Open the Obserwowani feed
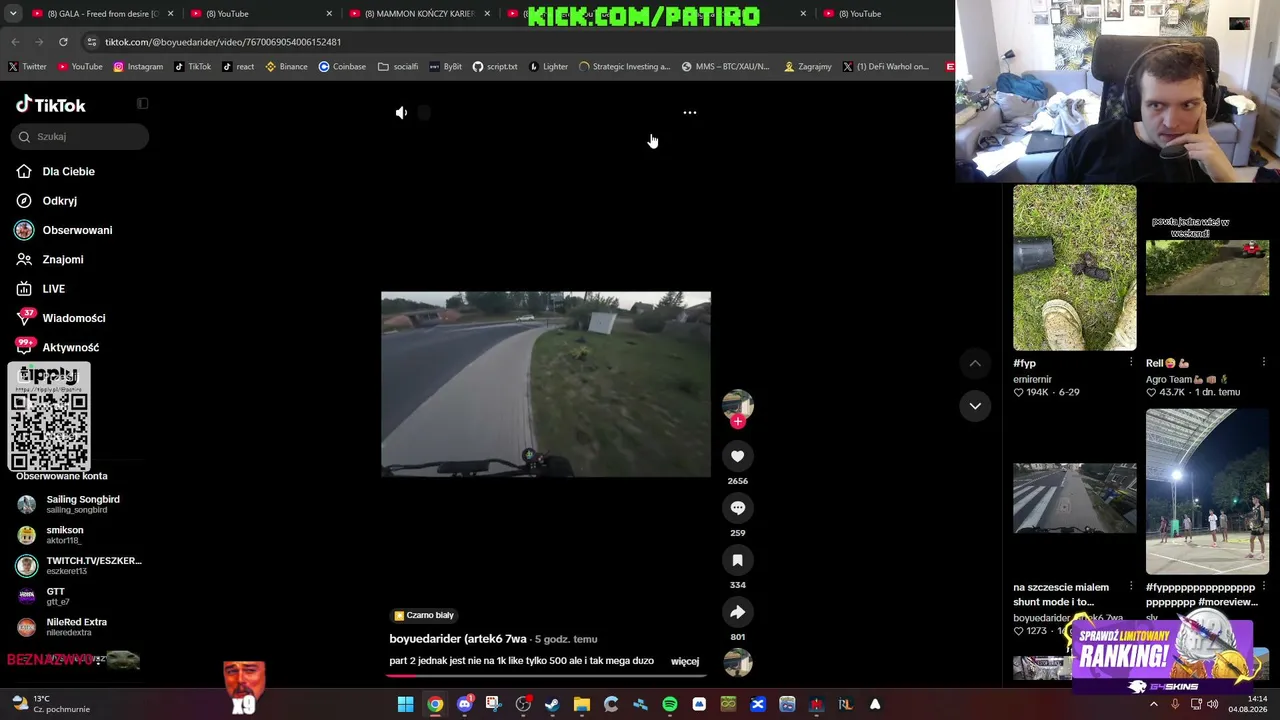This screenshot has width=1280, height=720. tap(64, 230)
